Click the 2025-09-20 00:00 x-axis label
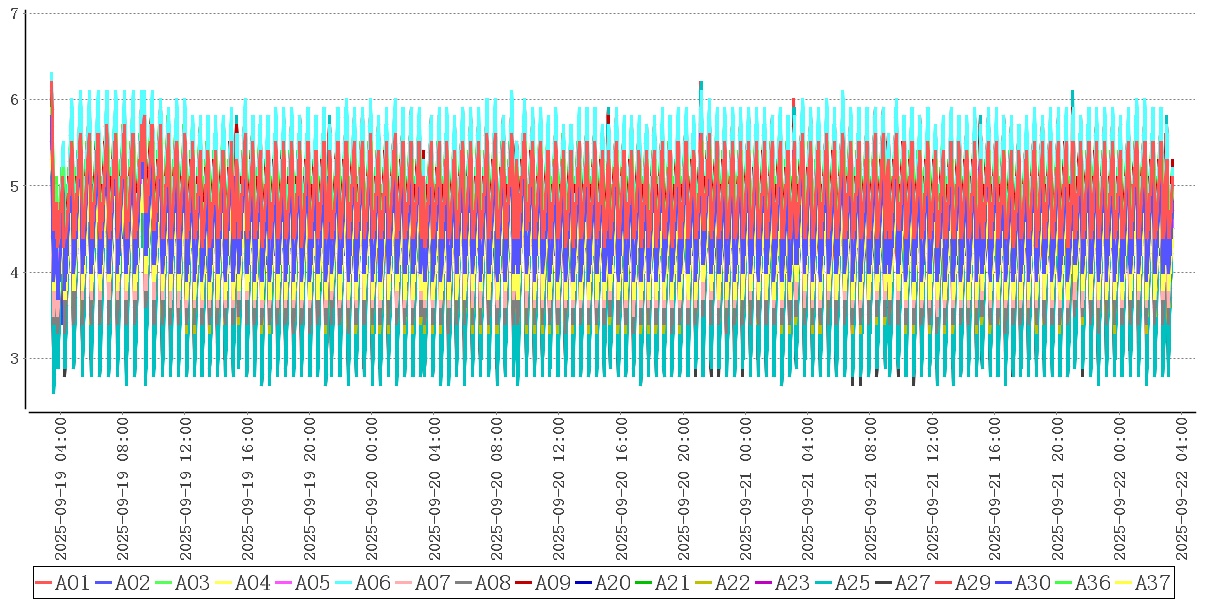 [373, 490]
